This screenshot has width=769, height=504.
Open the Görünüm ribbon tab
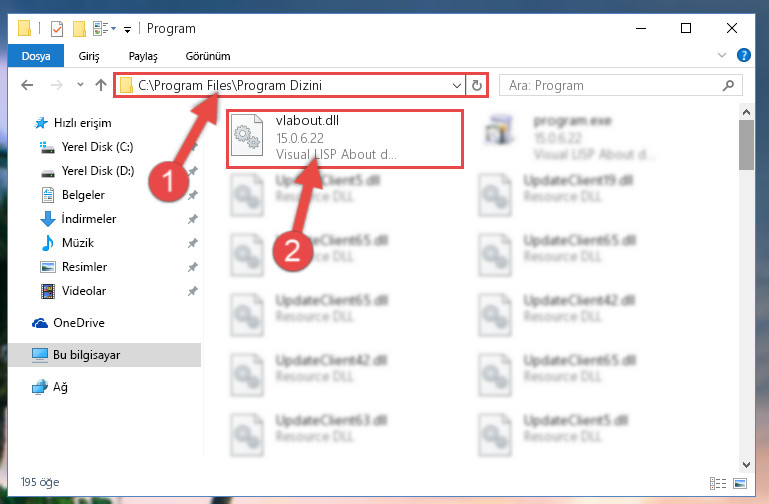(x=208, y=56)
